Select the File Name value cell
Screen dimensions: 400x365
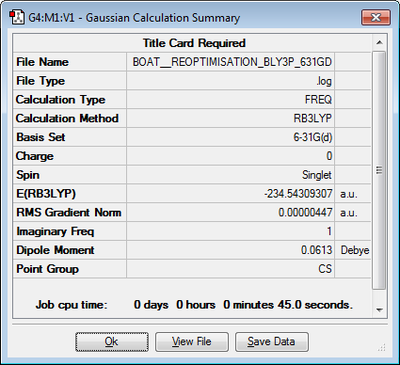click(x=230, y=62)
